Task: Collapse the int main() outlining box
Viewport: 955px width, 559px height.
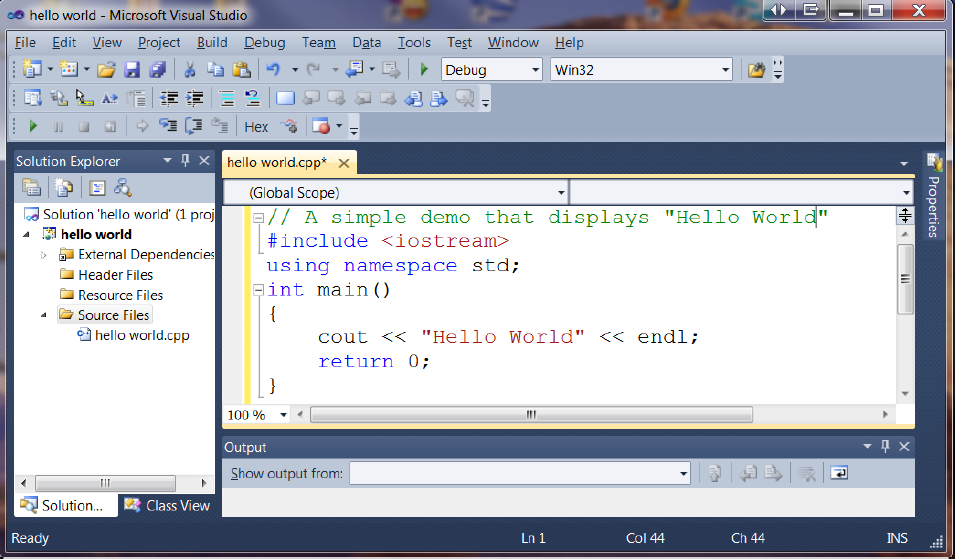Action: coord(258,290)
